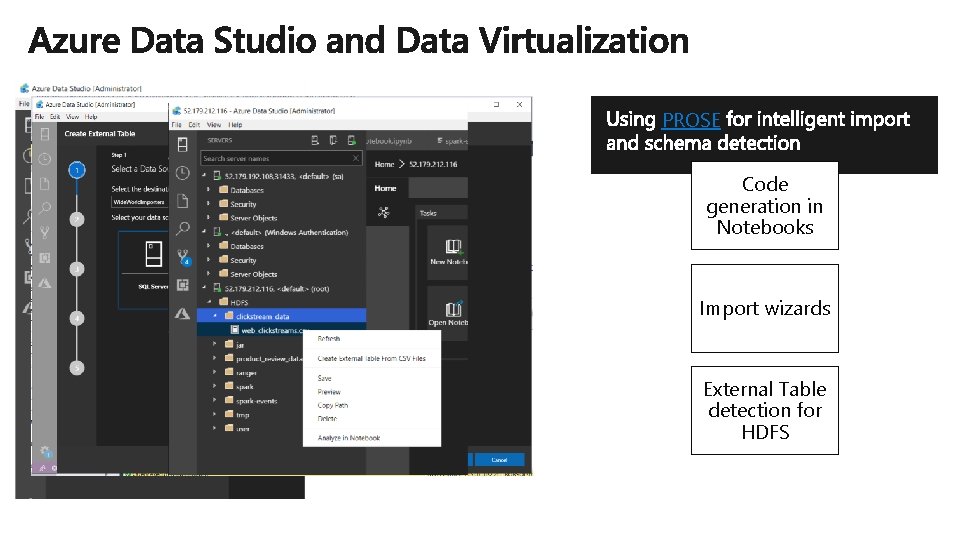960x540 pixels.
Task: Expand Security under the sa server
Action: (209, 204)
